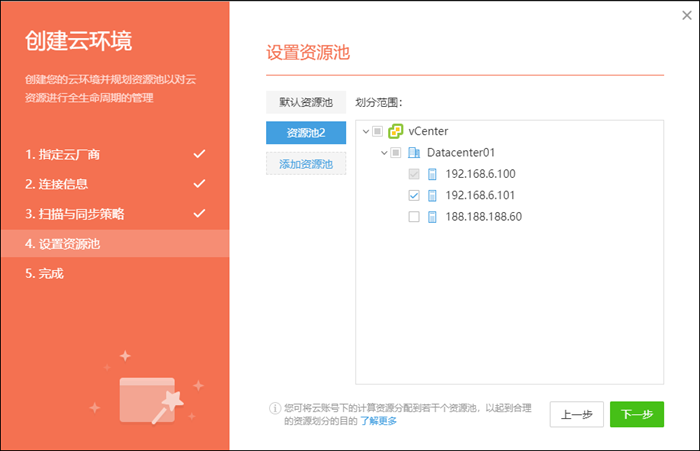Viewport: 700px width, 451px height.
Task: Select the 默认资源池 tab
Action: point(305,102)
